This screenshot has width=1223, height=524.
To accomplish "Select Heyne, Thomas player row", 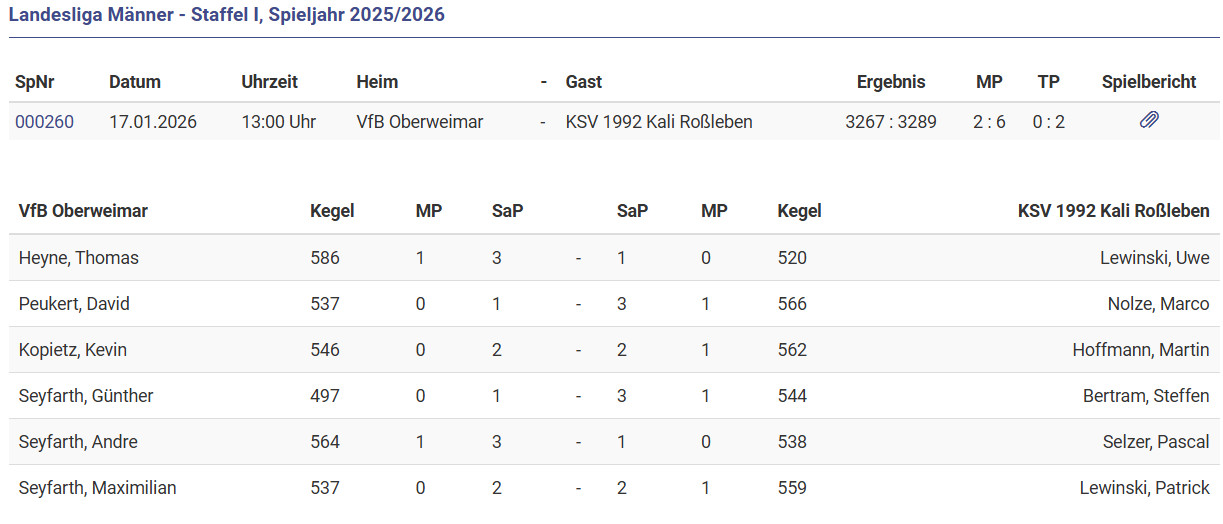I will 79,258.
